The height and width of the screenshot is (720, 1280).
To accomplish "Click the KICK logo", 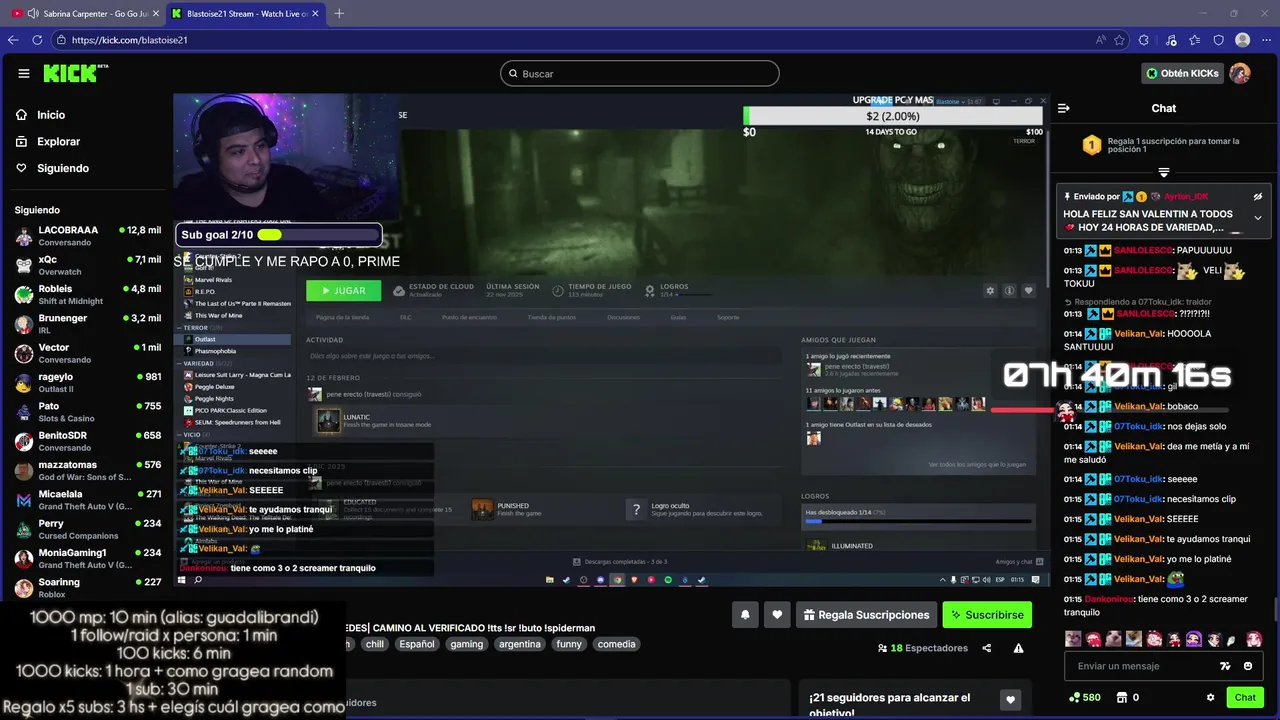I will tap(75, 73).
